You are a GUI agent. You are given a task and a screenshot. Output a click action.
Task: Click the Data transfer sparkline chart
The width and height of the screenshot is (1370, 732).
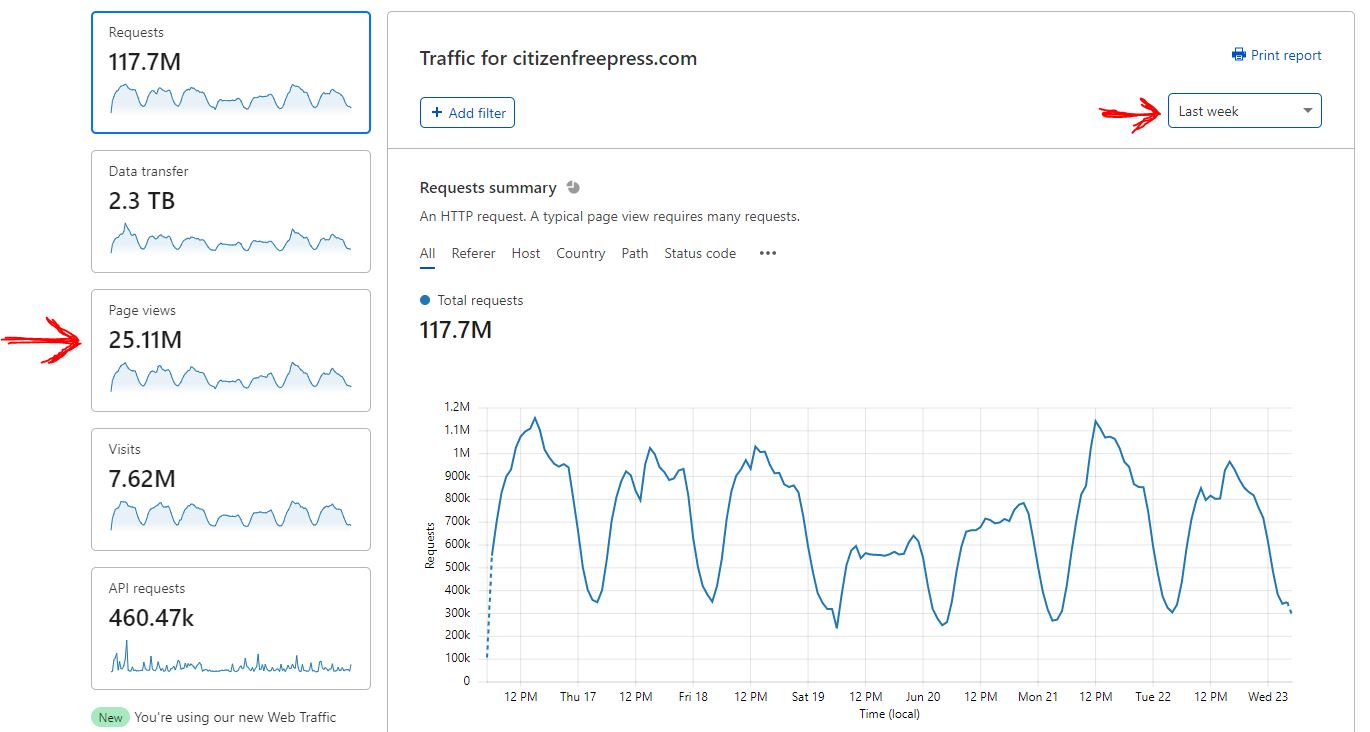[x=230, y=238]
